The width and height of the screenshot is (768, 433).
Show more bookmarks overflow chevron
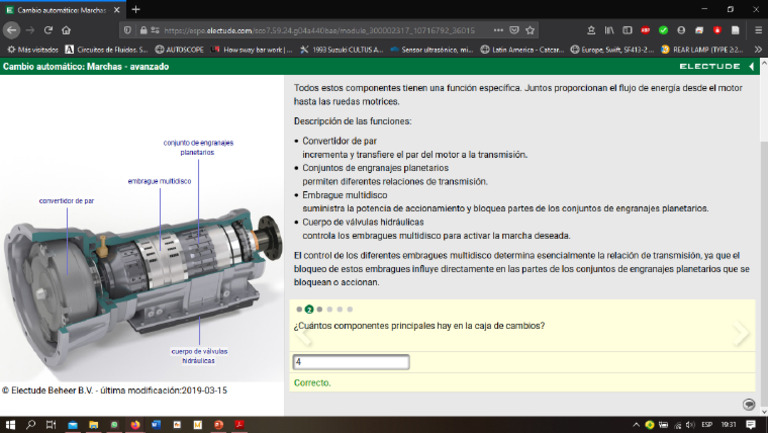(758, 49)
